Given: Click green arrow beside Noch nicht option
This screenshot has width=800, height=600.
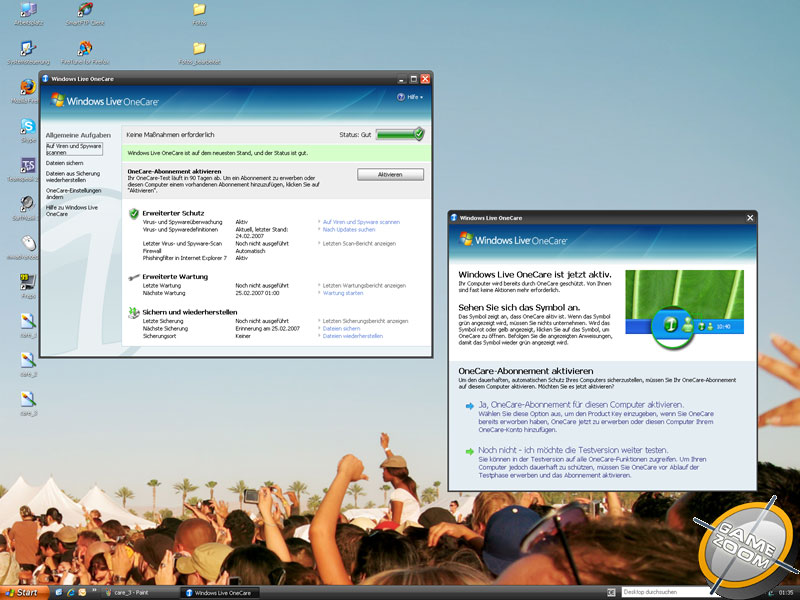Looking at the screenshot, I should [469, 452].
